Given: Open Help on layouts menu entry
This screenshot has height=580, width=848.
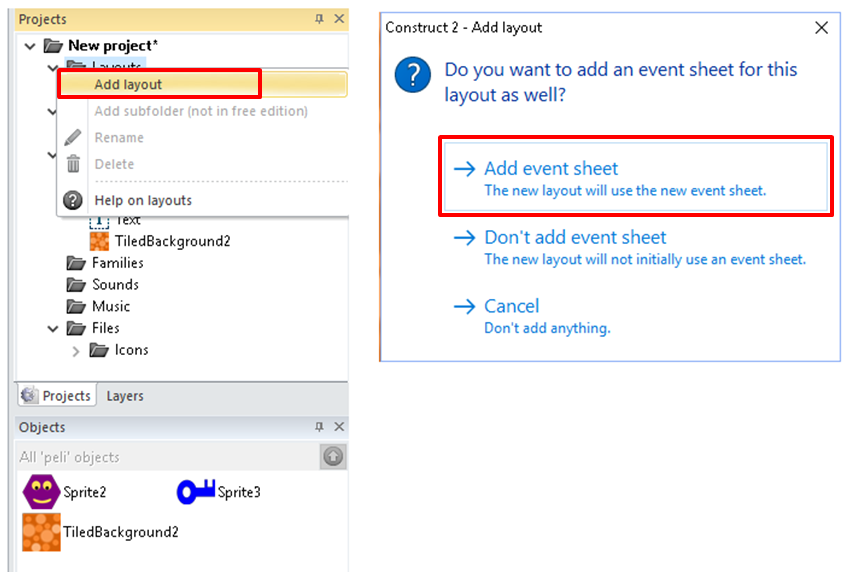Looking at the screenshot, I should coord(142,200).
